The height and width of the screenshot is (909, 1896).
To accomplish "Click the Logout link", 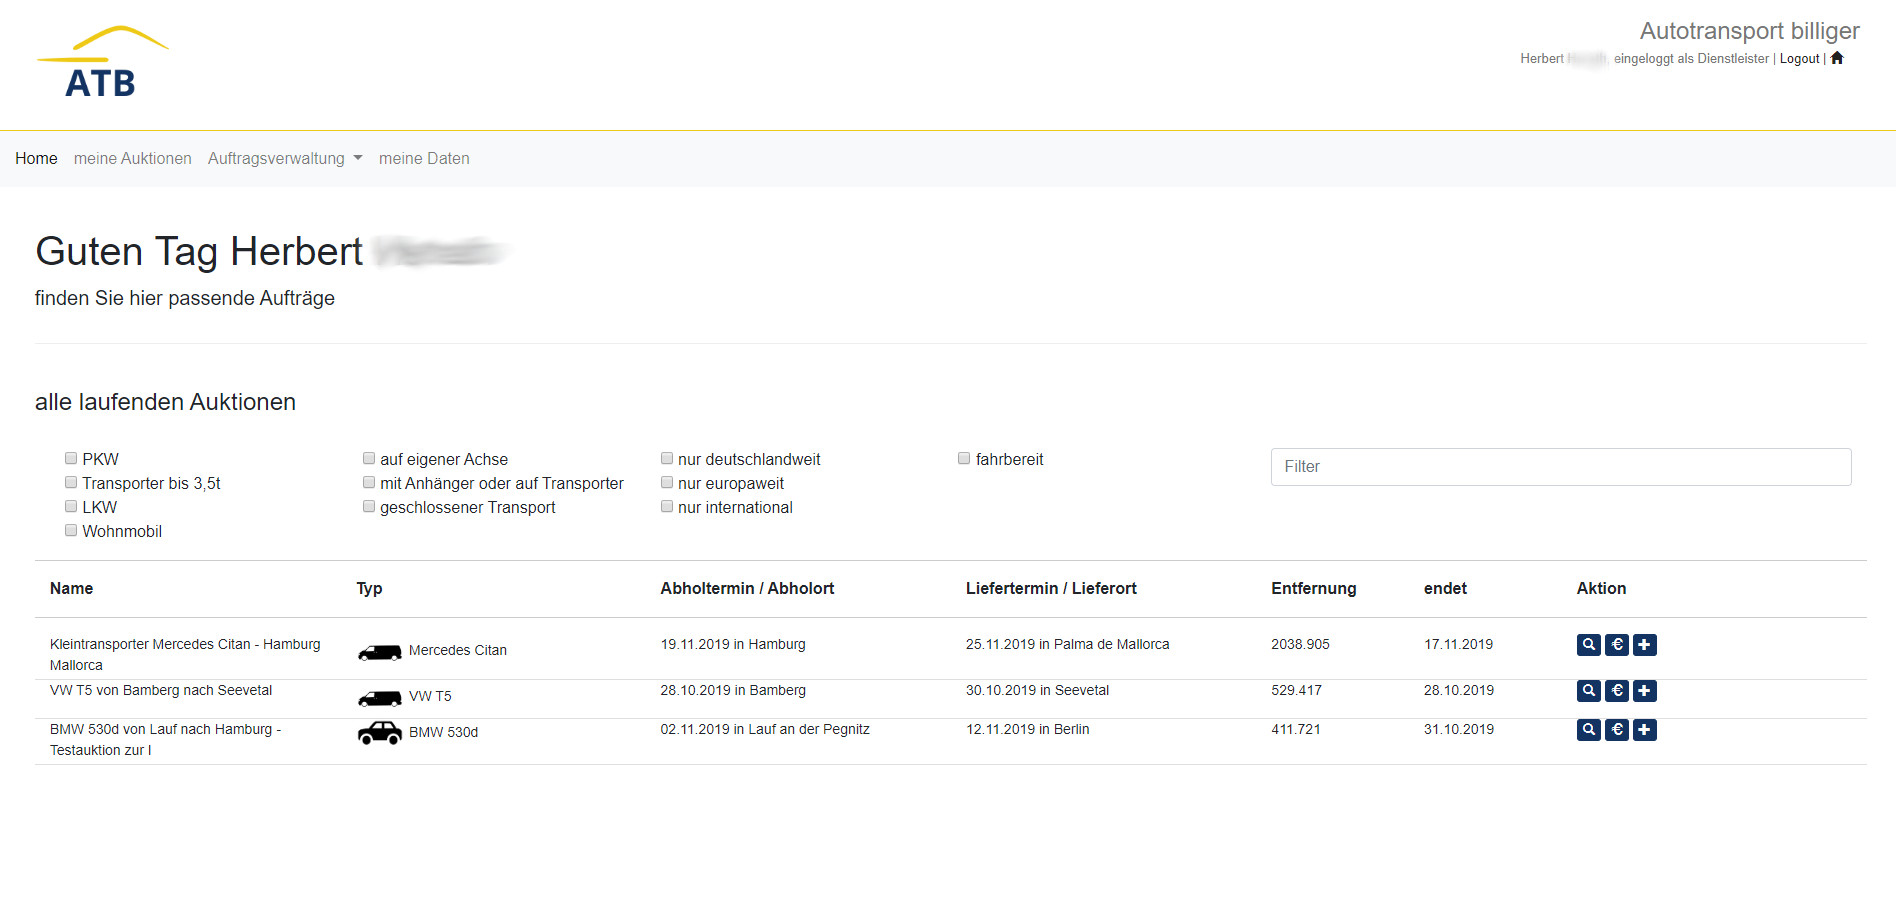I will pos(1799,59).
